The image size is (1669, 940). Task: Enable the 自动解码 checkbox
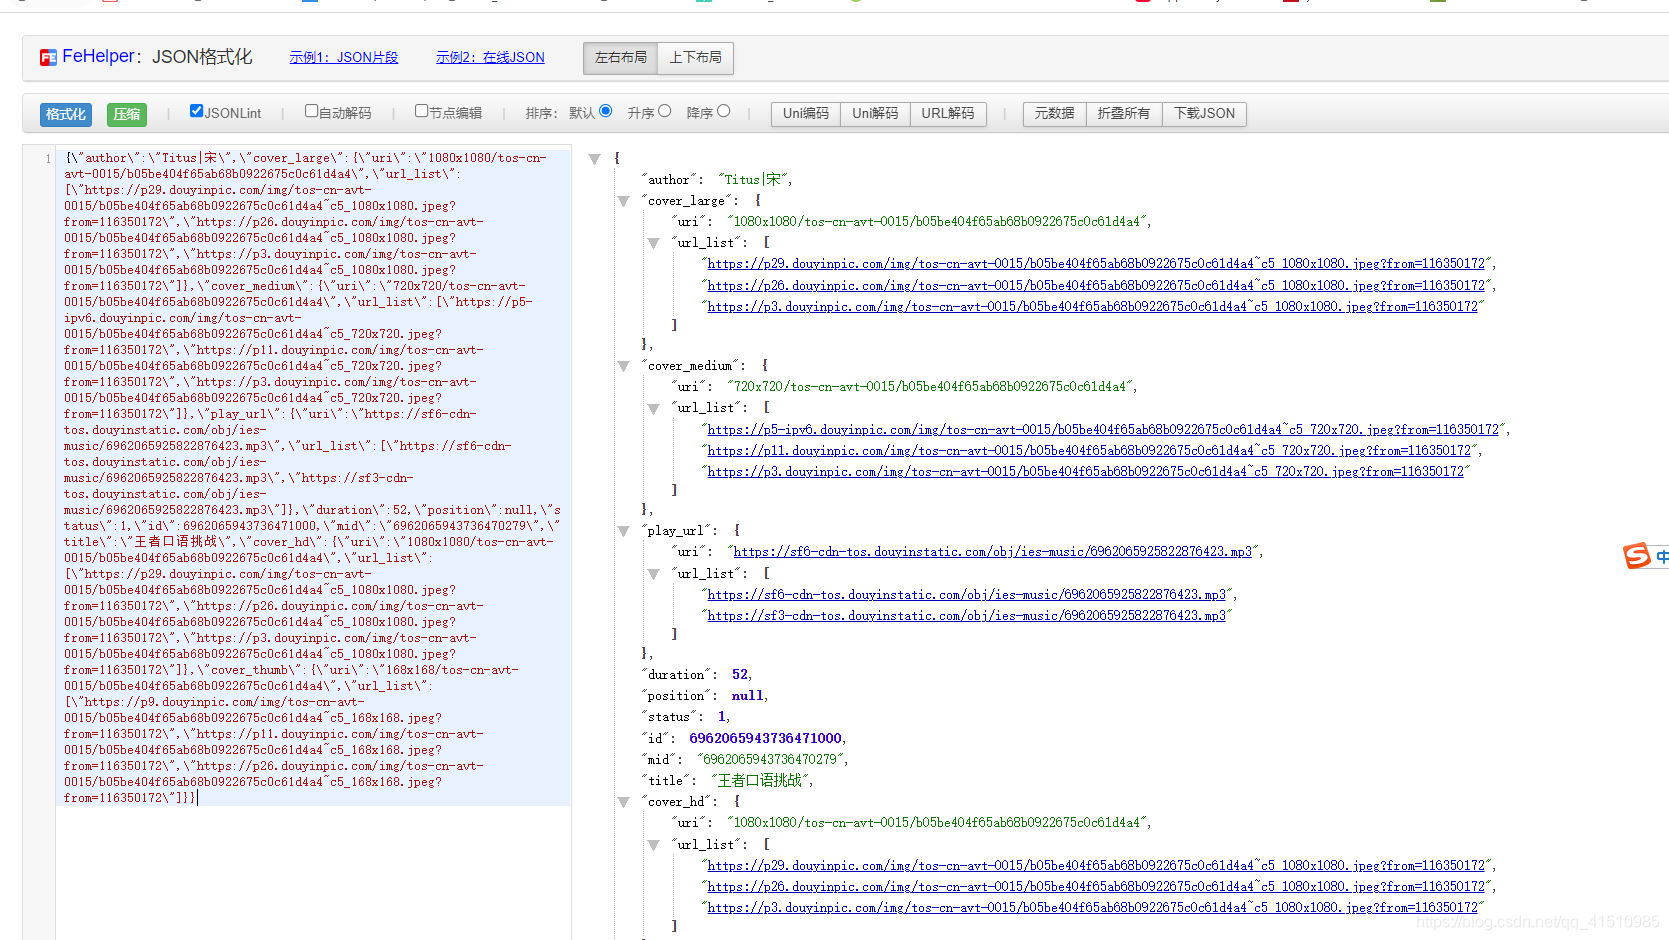[311, 111]
